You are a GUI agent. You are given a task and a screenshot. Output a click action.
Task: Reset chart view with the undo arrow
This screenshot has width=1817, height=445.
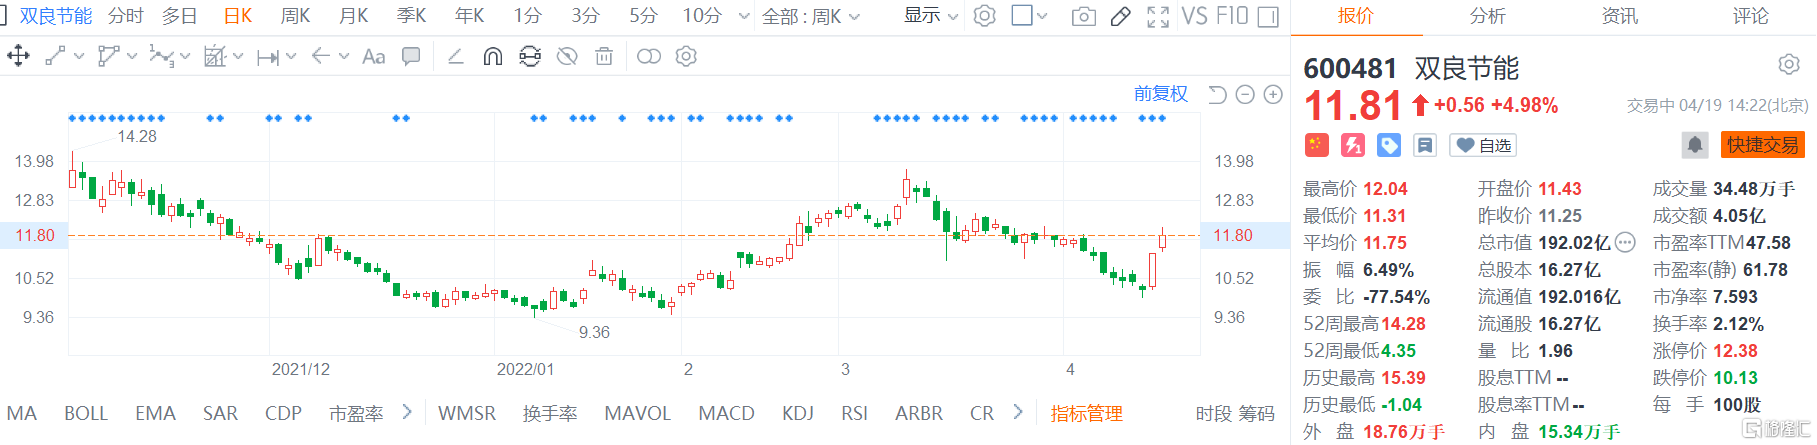tap(1217, 94)
